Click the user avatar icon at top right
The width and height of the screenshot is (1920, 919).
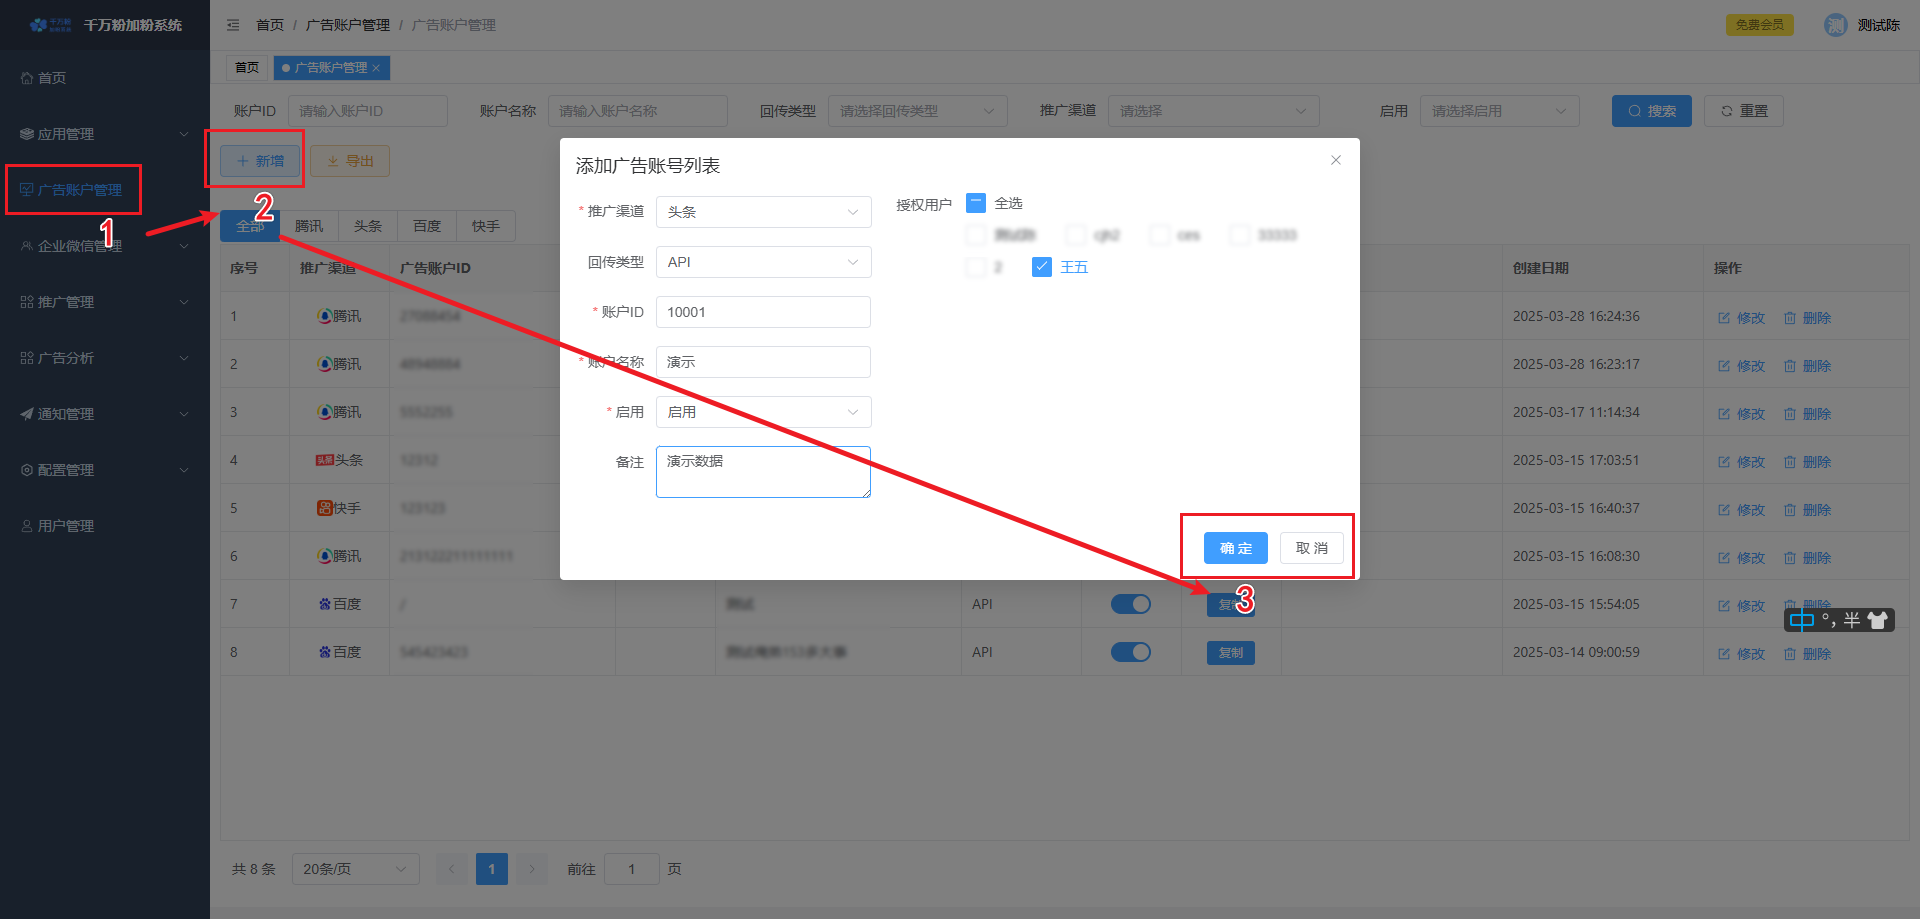(x=1835, y=25)
